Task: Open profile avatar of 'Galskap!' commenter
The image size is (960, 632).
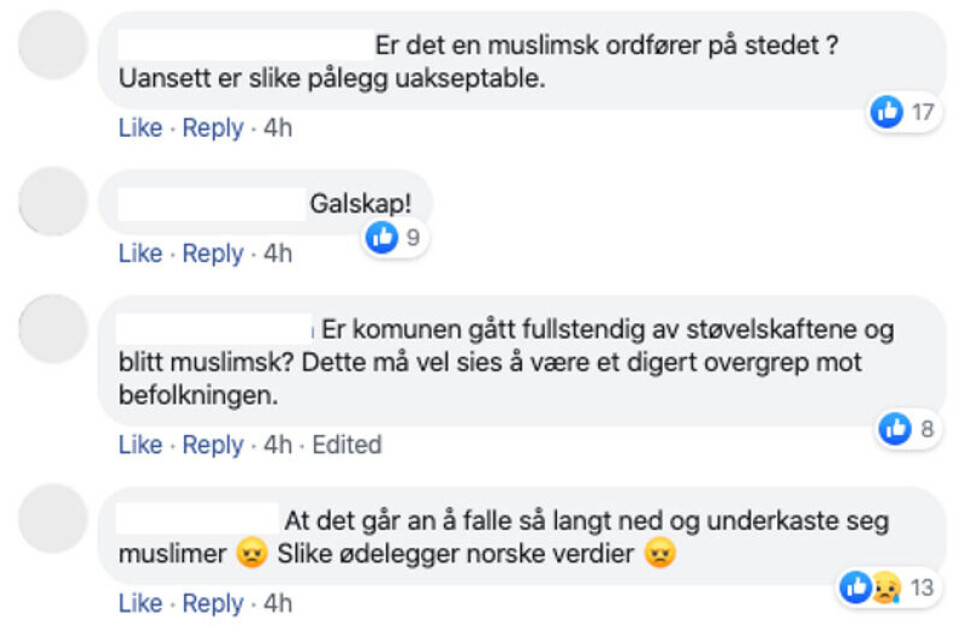Action: (x=53, y=201)
